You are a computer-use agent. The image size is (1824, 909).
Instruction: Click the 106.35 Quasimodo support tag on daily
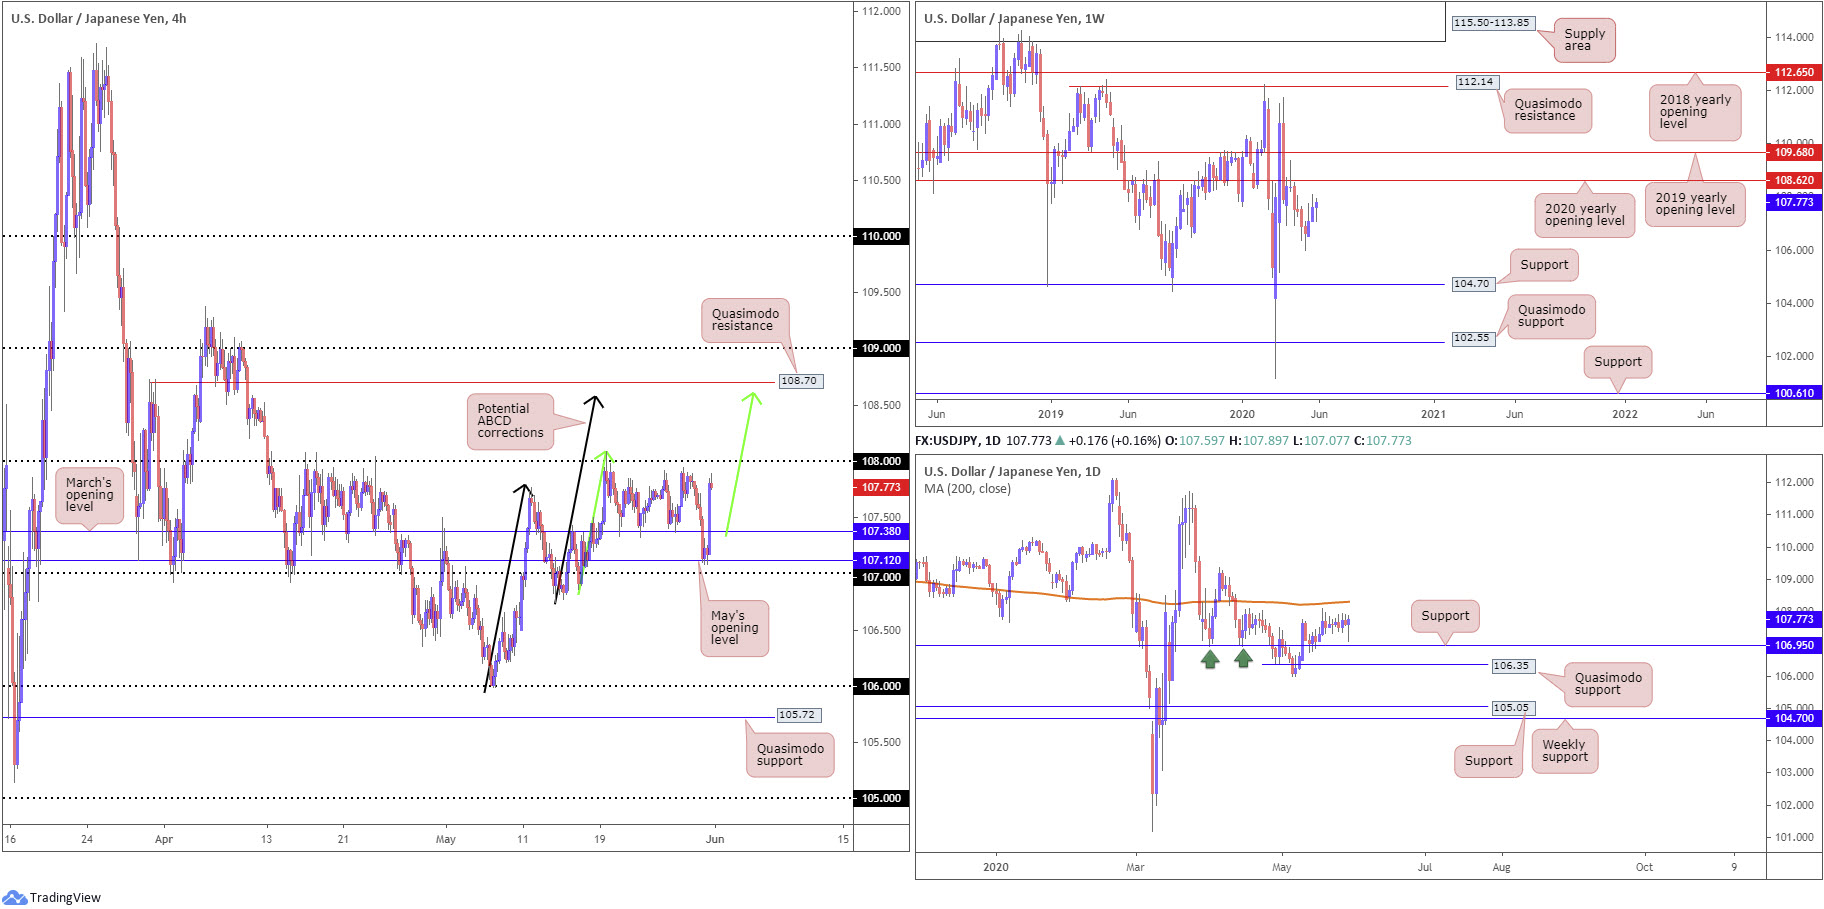[1510, 666]
